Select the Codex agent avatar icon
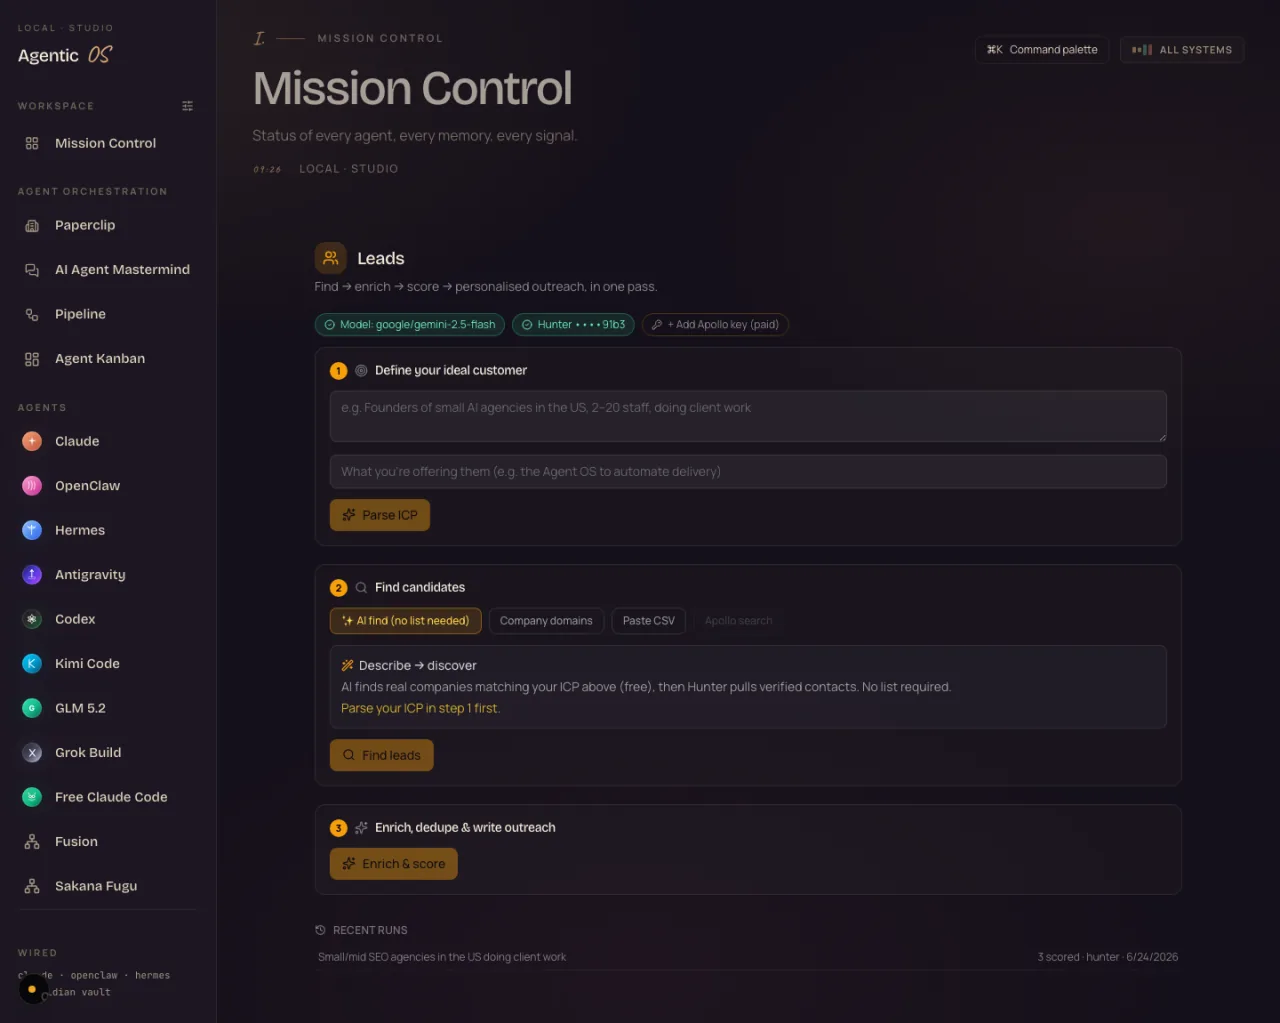 click(32, 619)
